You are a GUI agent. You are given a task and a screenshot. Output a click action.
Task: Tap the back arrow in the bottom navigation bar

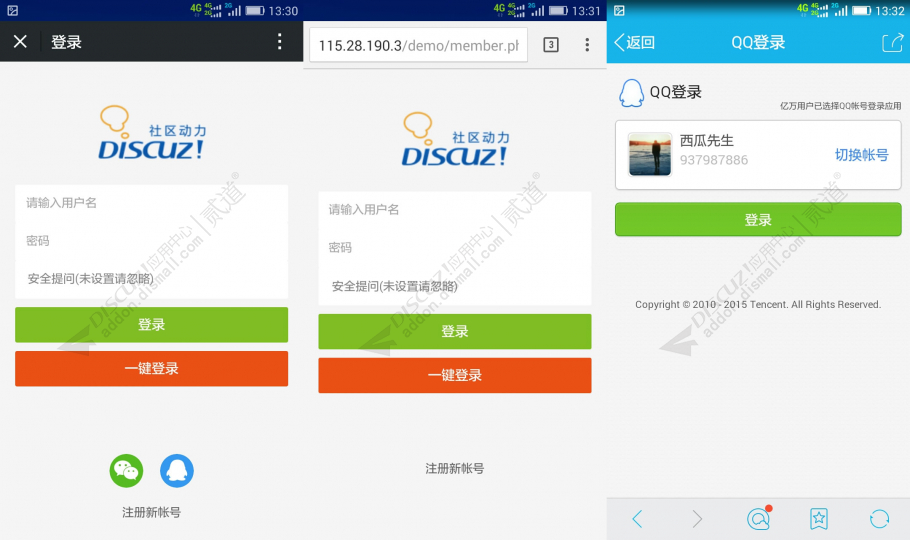click(x=637, y=518)
